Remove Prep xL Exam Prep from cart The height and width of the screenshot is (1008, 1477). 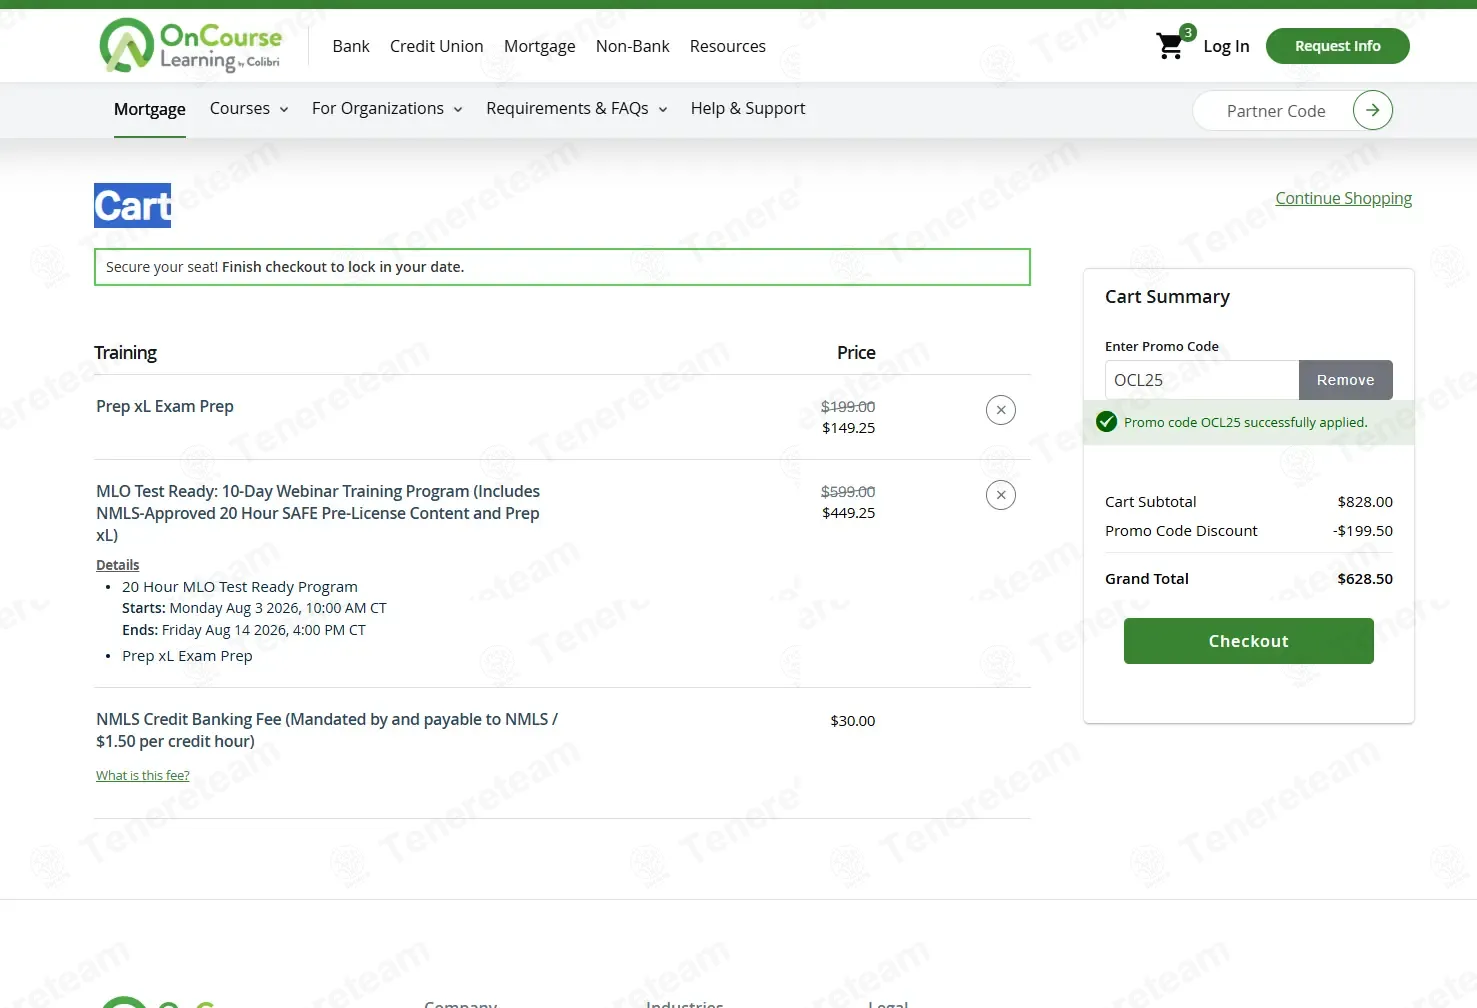pyautogui.click(x=1001, y=410)
